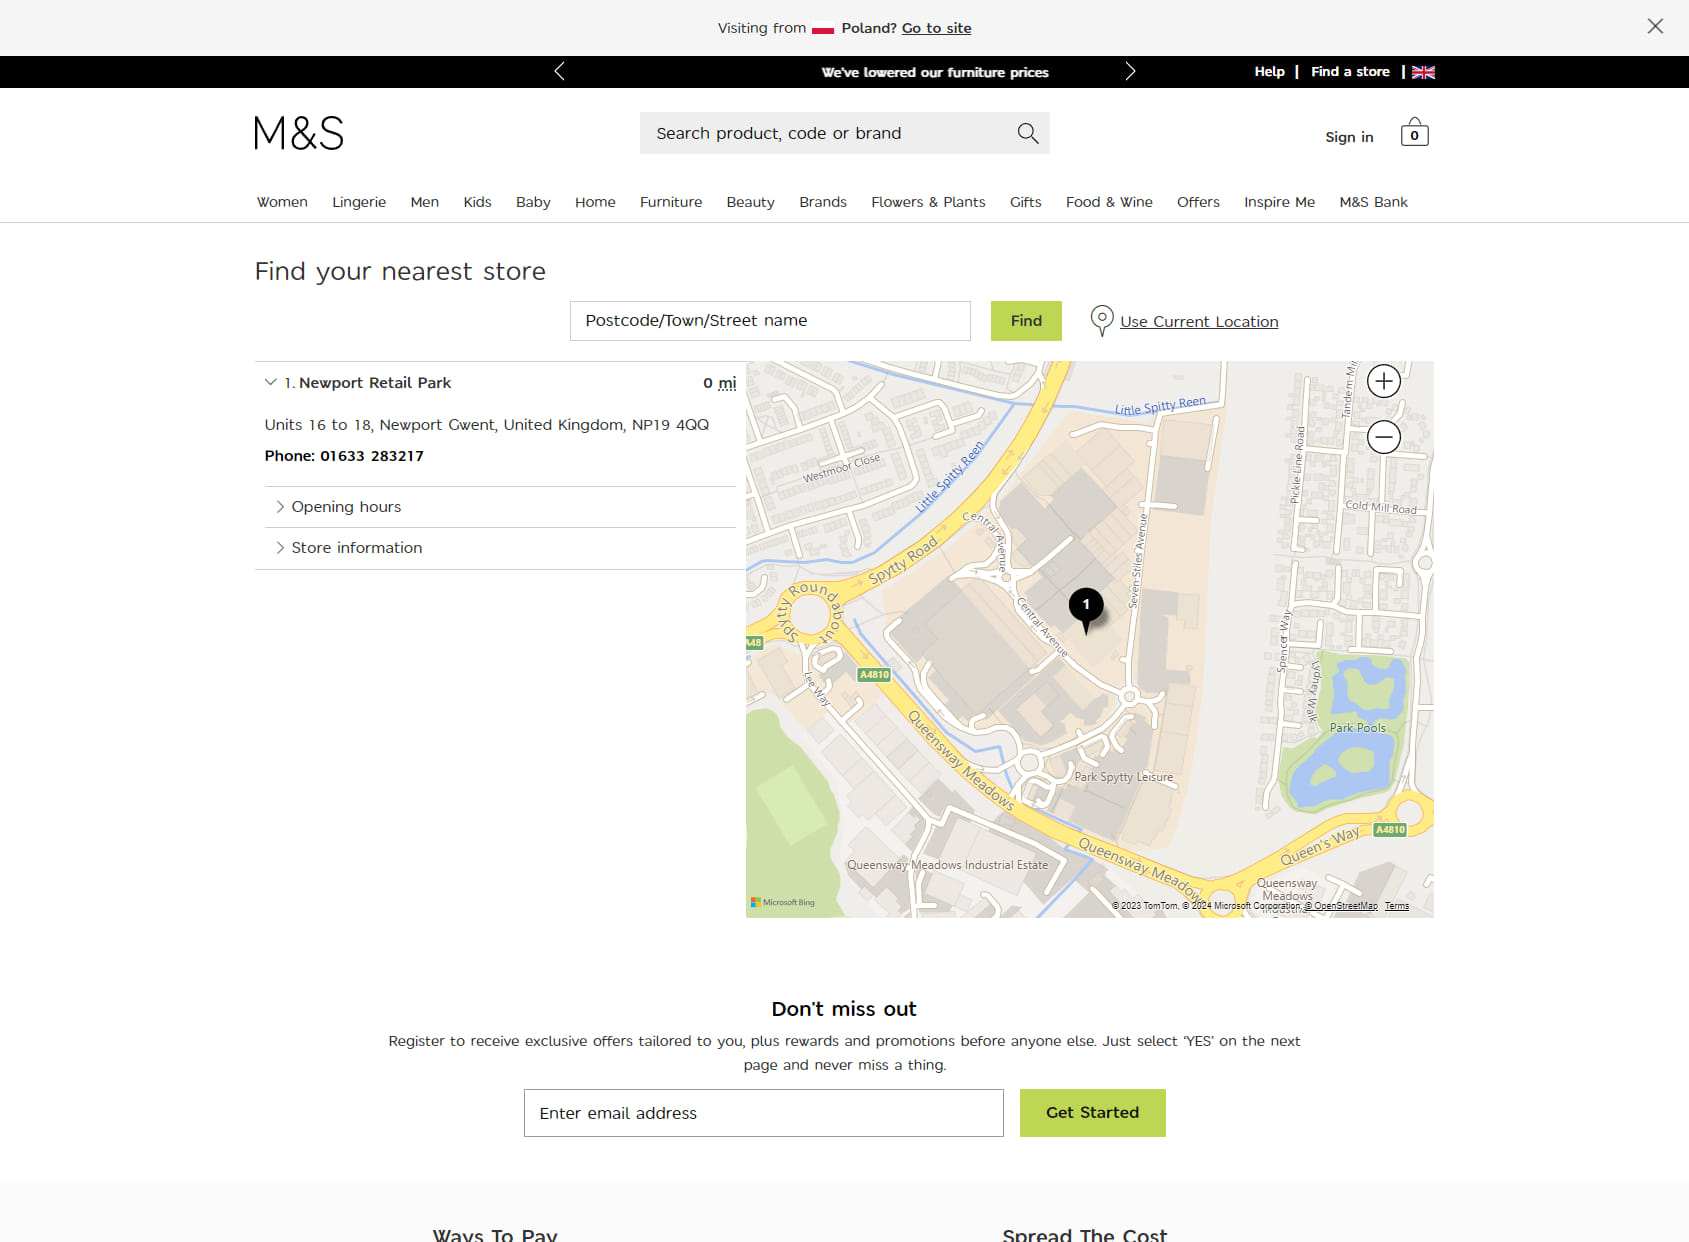
Task: Open the Baby menu
Action: [x=533, y=202]
